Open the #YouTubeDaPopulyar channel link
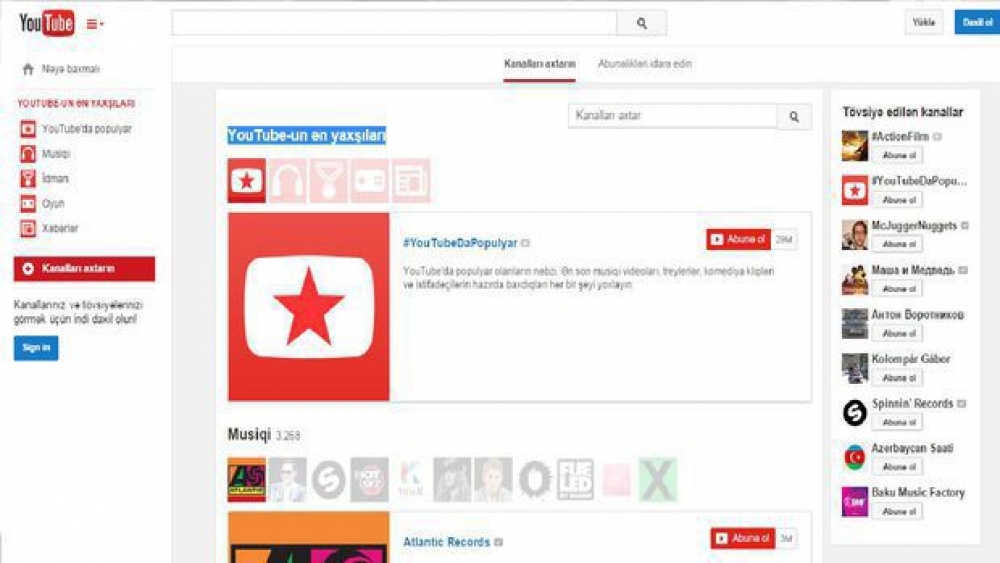1000x563 pixels. pos(460,243)
